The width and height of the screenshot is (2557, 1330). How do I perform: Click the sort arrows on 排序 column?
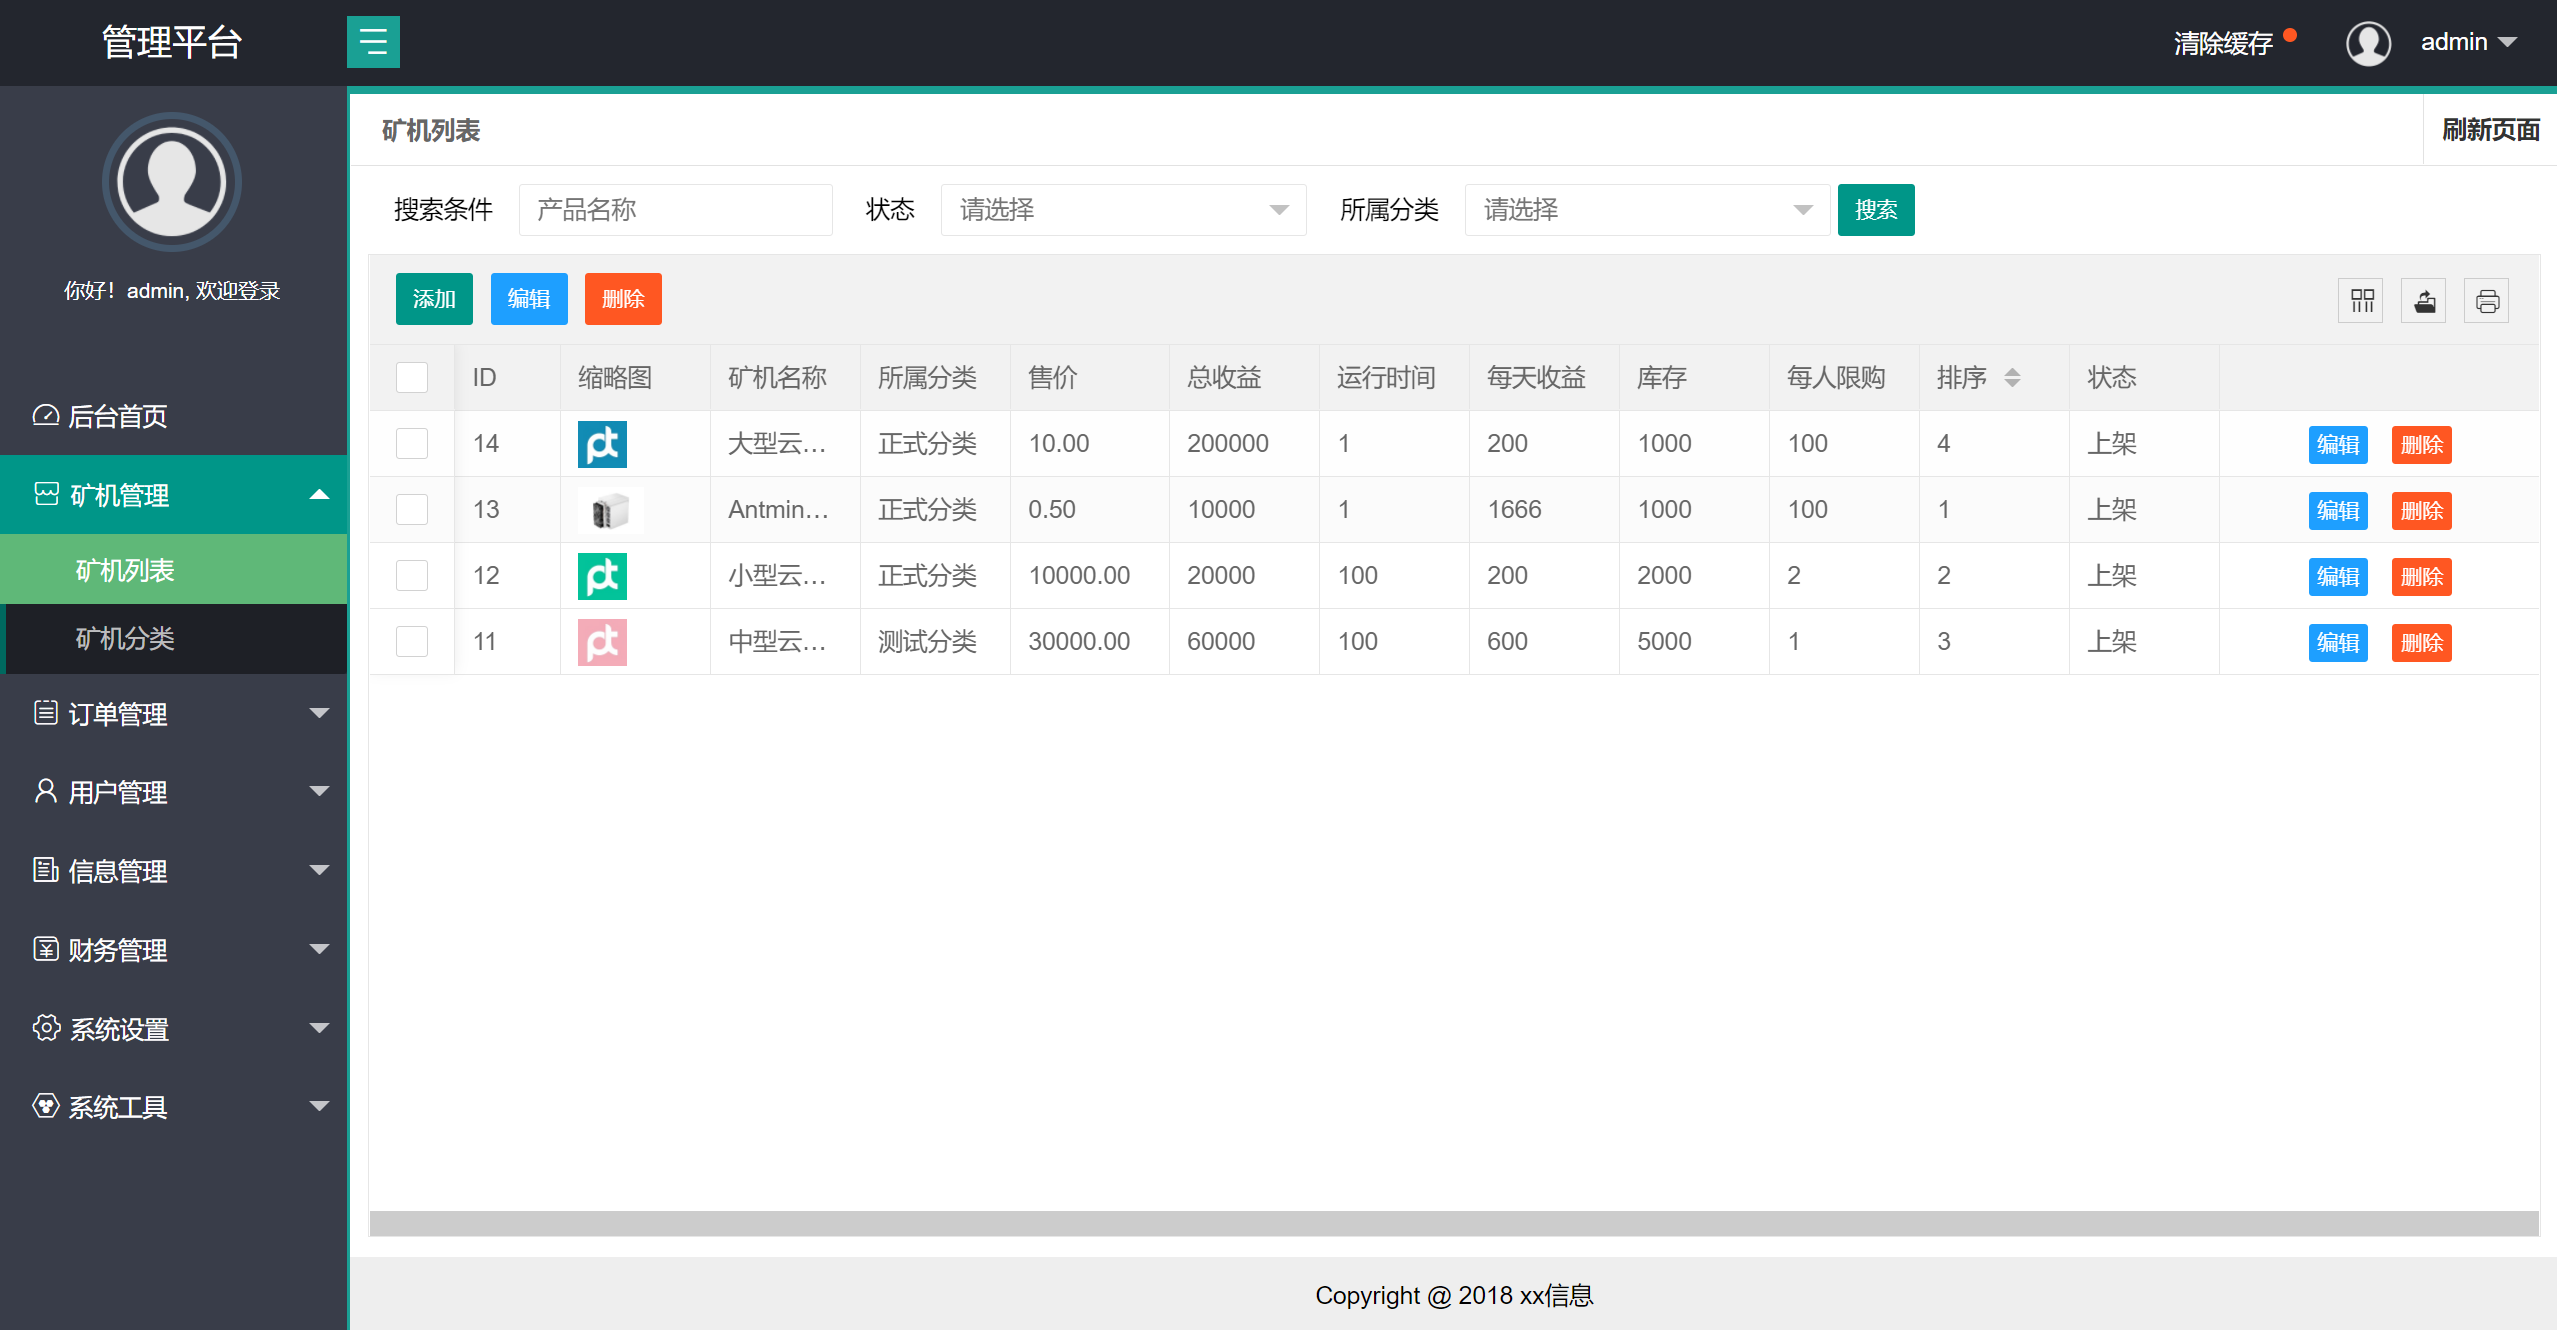coord(2012,378)
